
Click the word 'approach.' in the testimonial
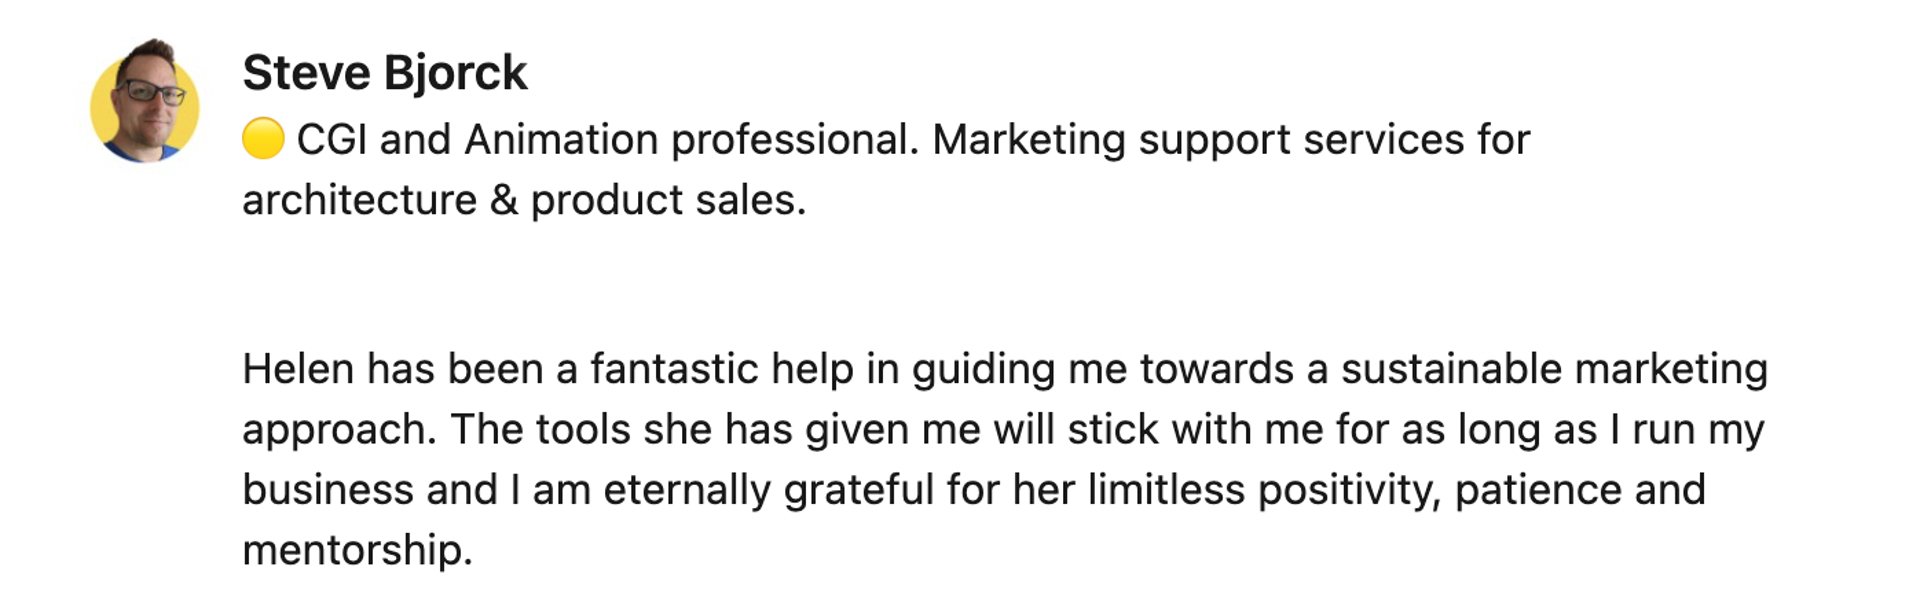point(340,430)
